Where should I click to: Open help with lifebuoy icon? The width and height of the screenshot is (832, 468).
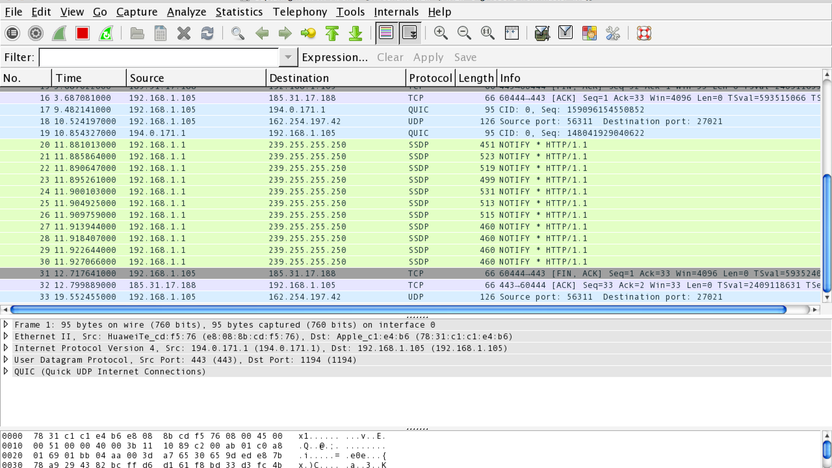[644, 33]
